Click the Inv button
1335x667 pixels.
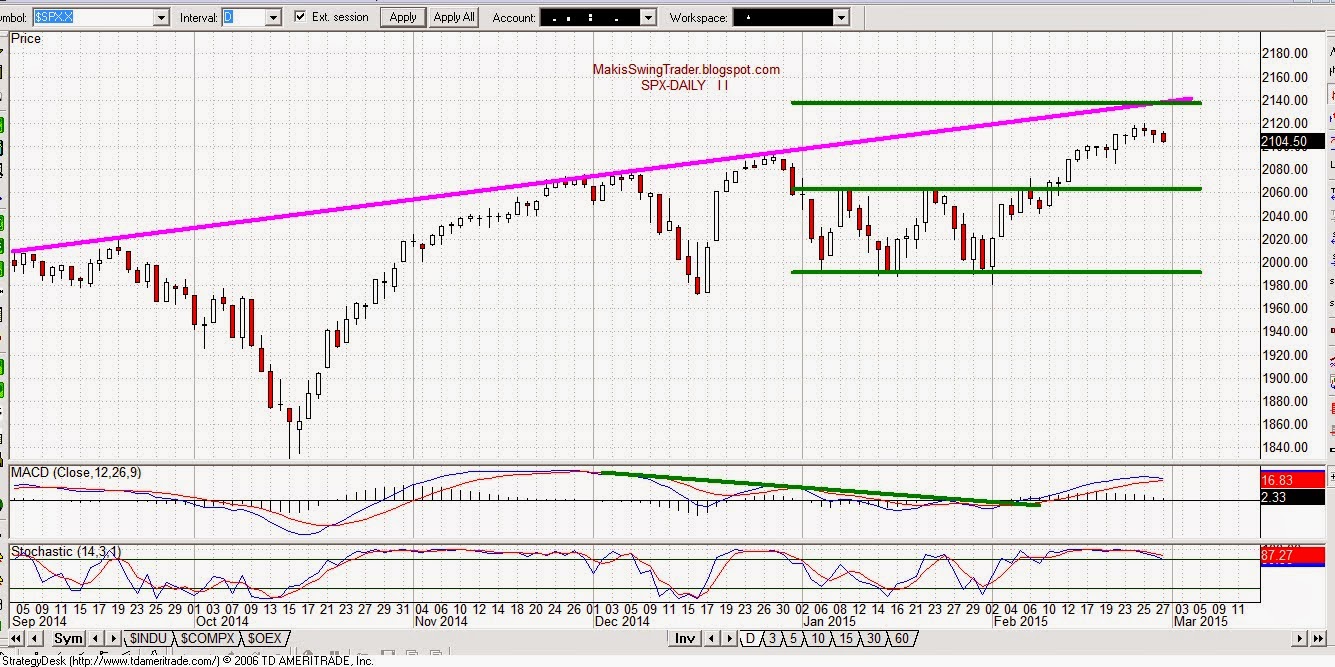pos(685,638)
